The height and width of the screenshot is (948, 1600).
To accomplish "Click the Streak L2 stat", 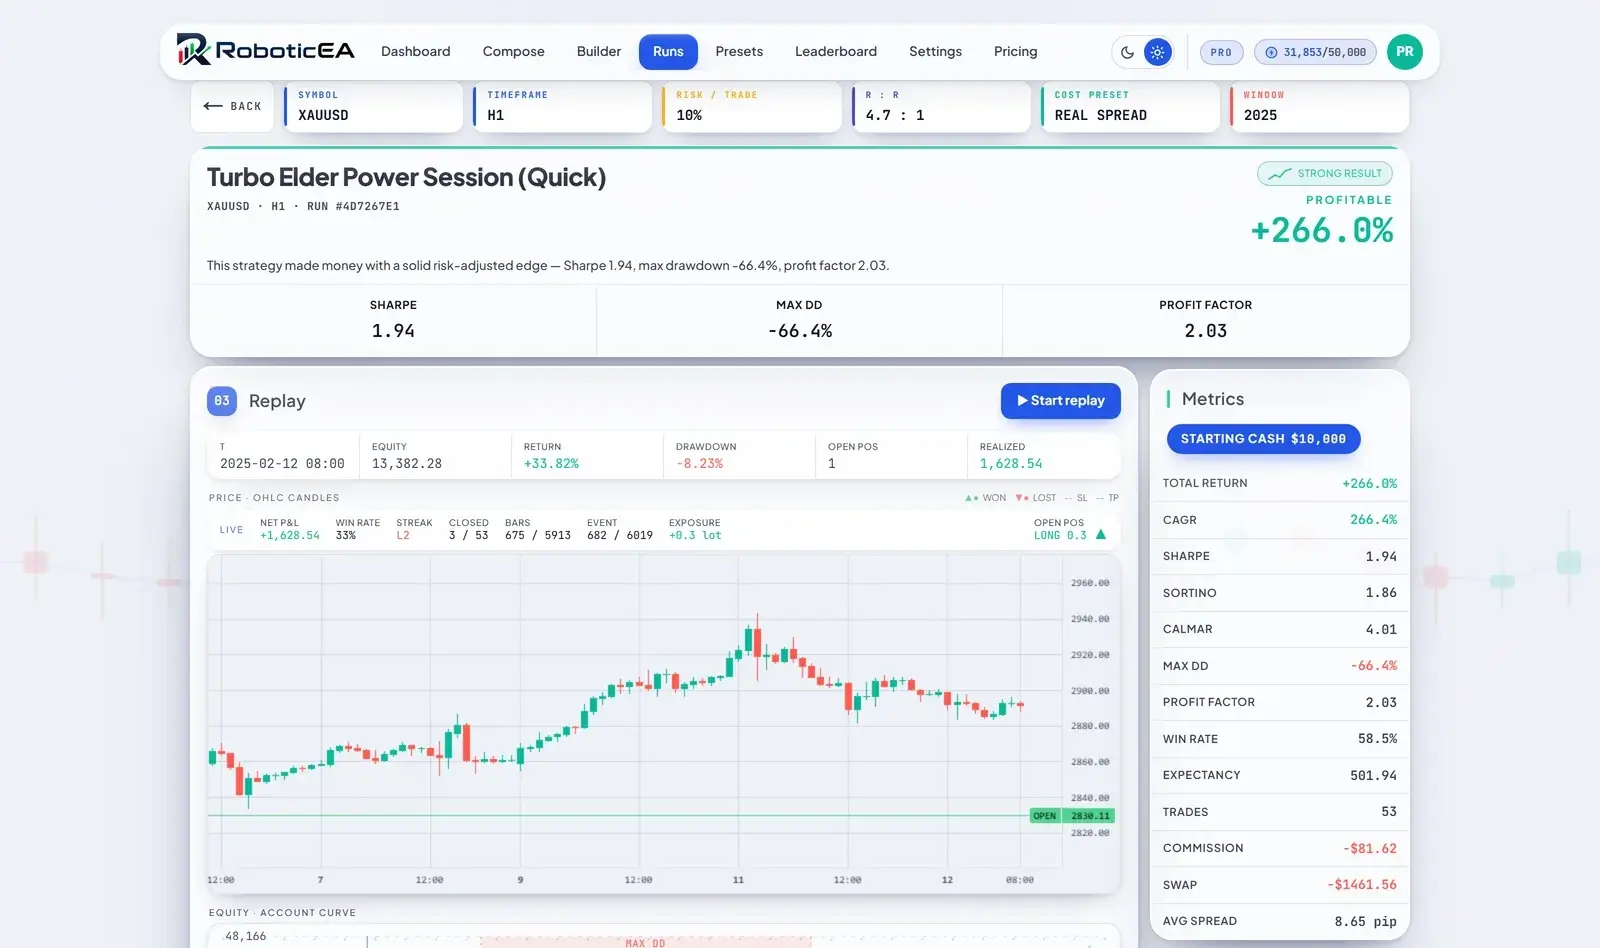I will pyautogui.click(x=414, y=529).
